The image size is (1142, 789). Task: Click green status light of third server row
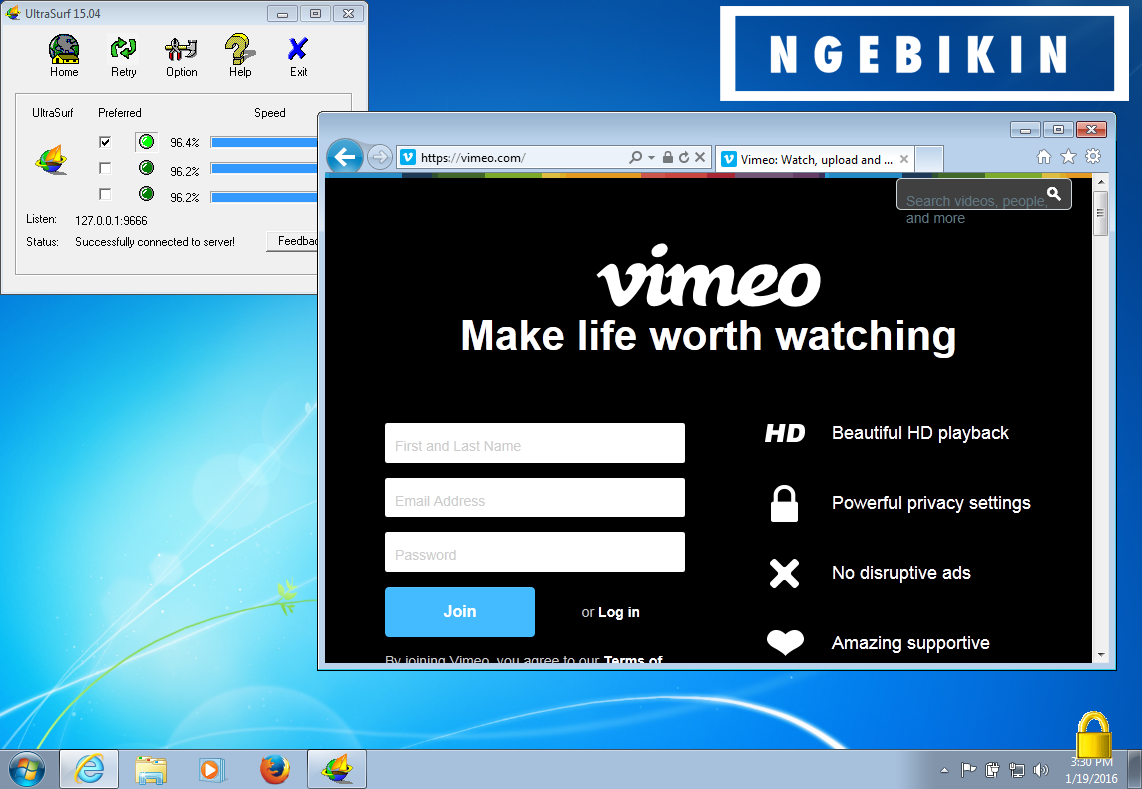[146, 193]
